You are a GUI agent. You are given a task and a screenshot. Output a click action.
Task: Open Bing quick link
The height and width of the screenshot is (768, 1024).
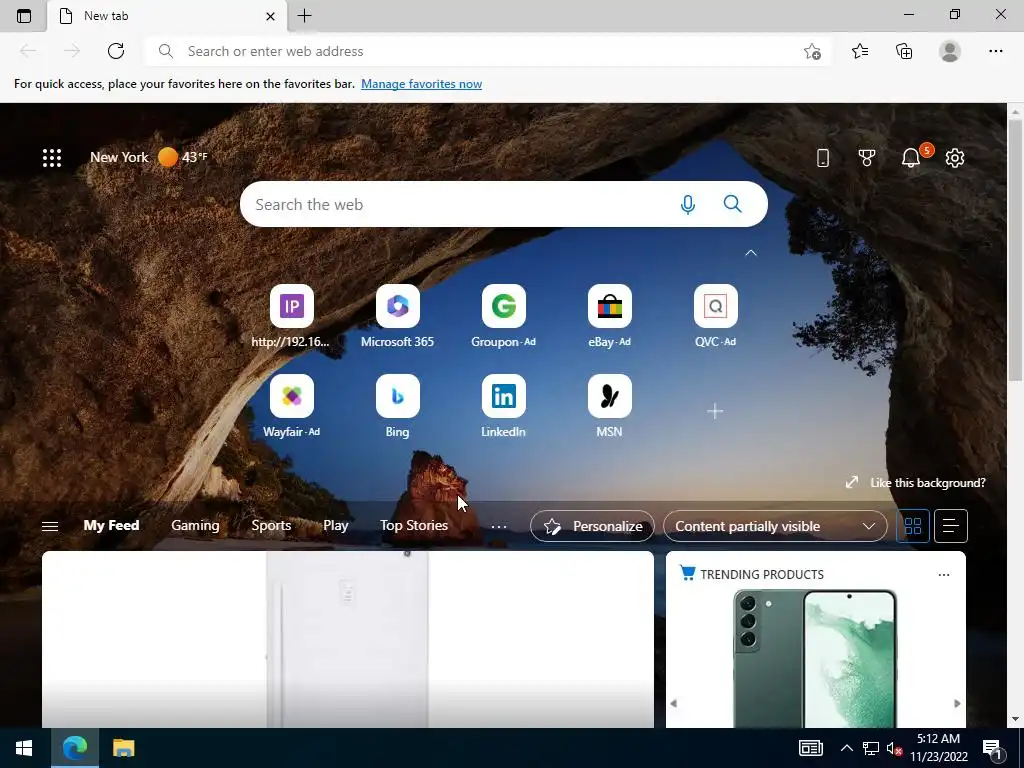397,406
